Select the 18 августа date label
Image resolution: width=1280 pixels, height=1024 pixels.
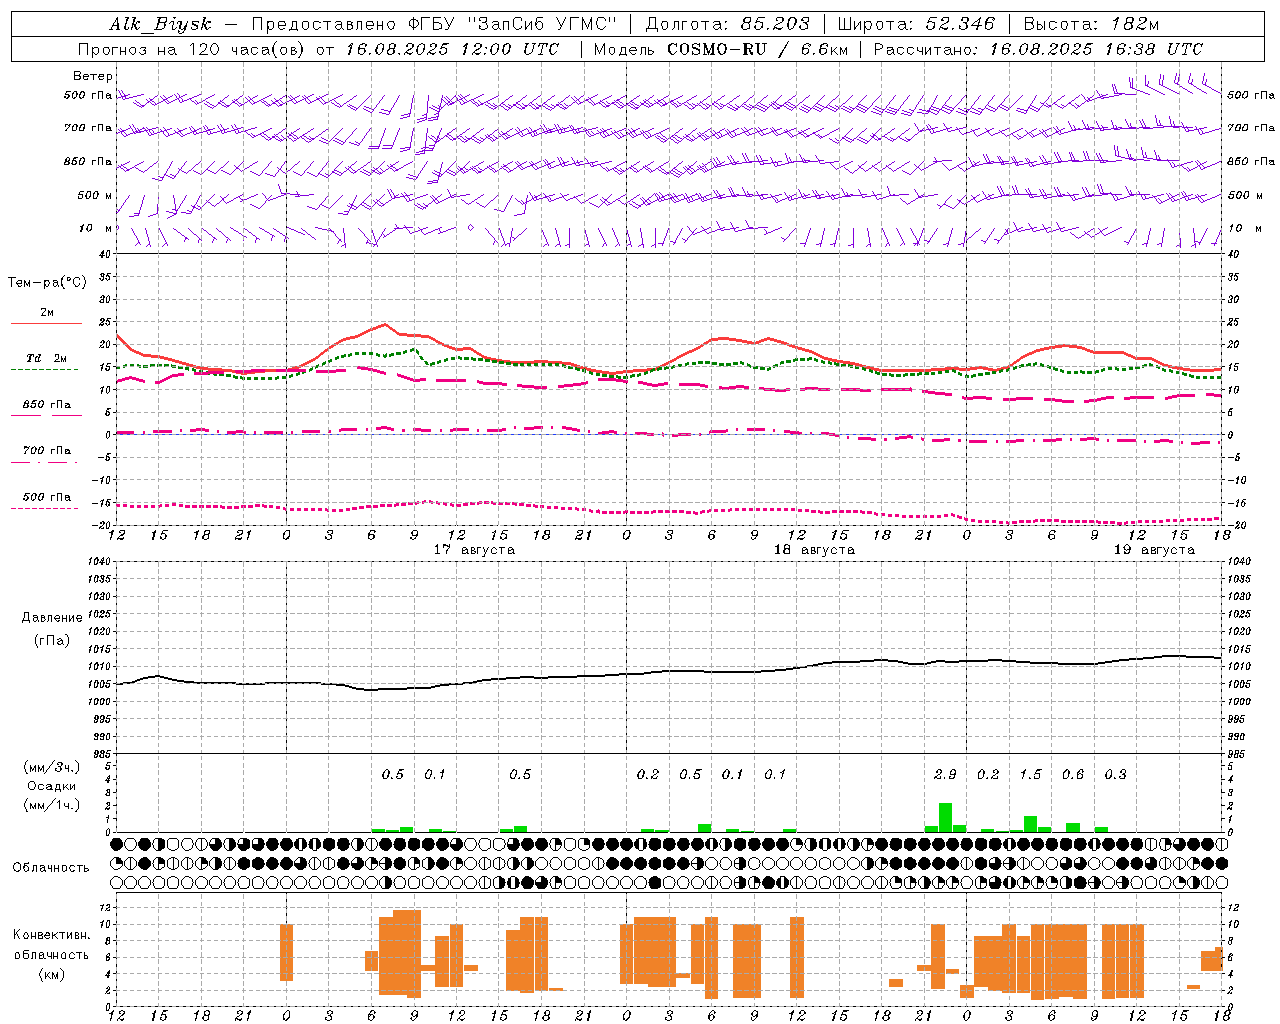[814, 550]
